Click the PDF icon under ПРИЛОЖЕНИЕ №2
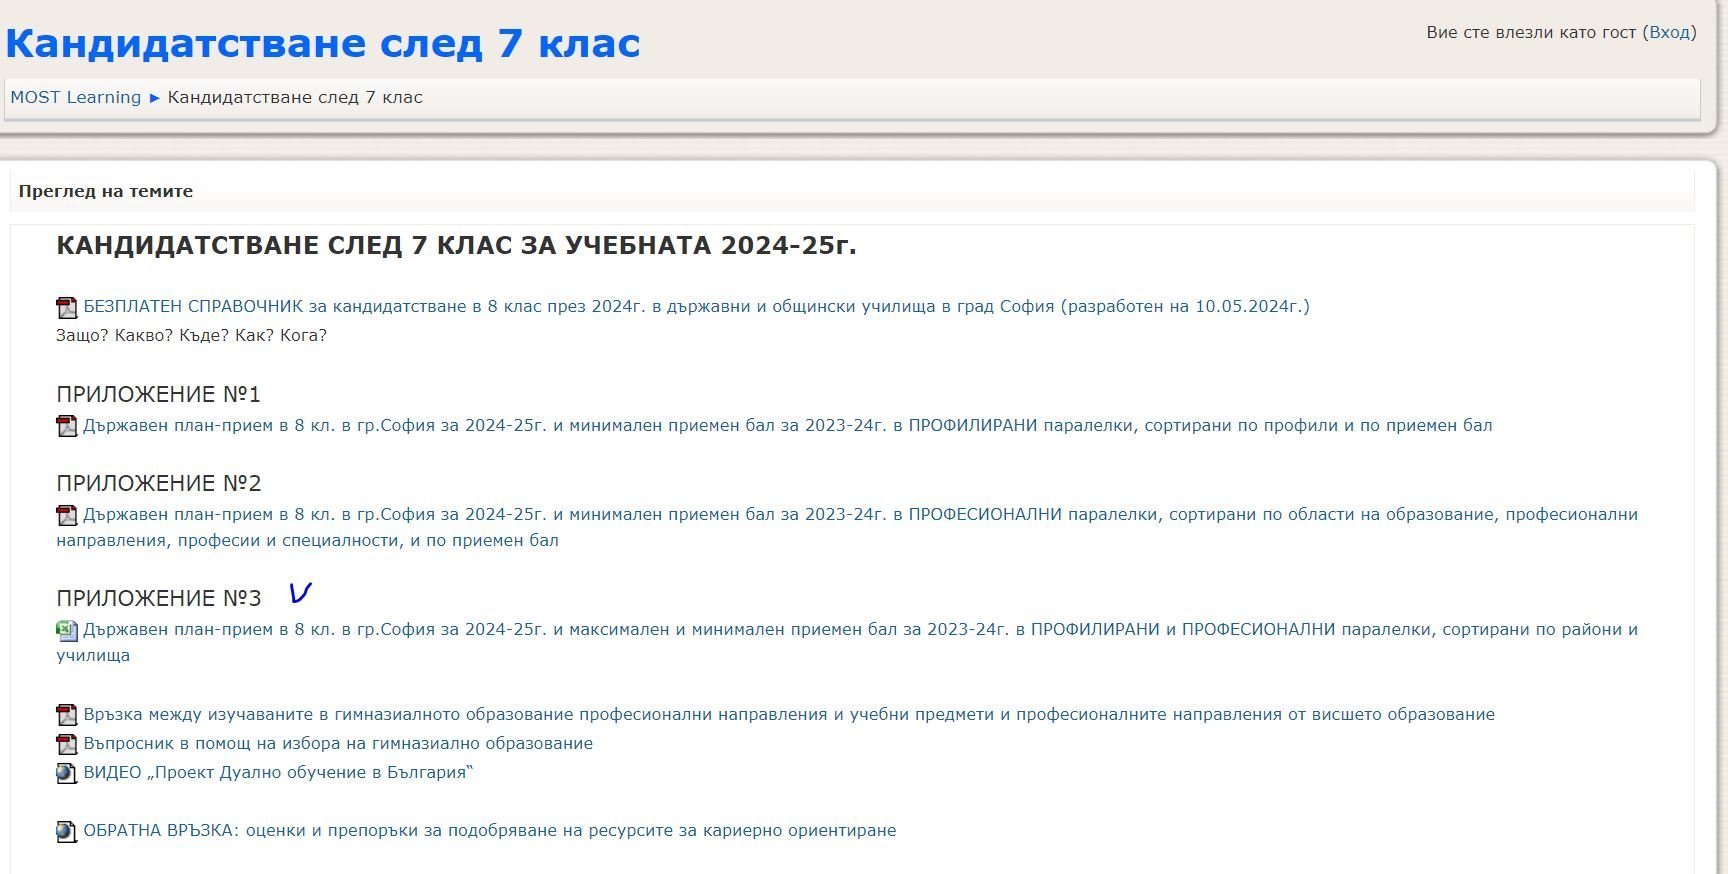 tap(66, 516)
